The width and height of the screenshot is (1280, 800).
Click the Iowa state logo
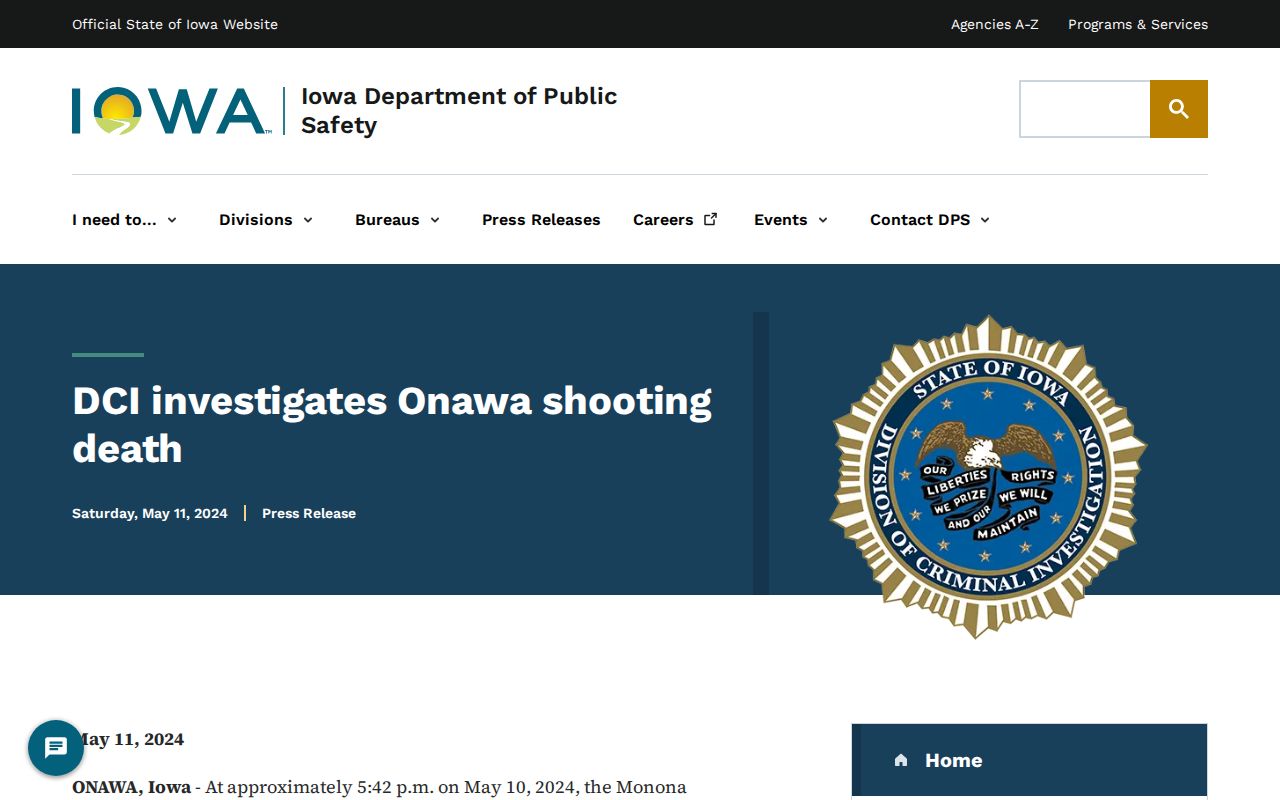coord(171,111)
